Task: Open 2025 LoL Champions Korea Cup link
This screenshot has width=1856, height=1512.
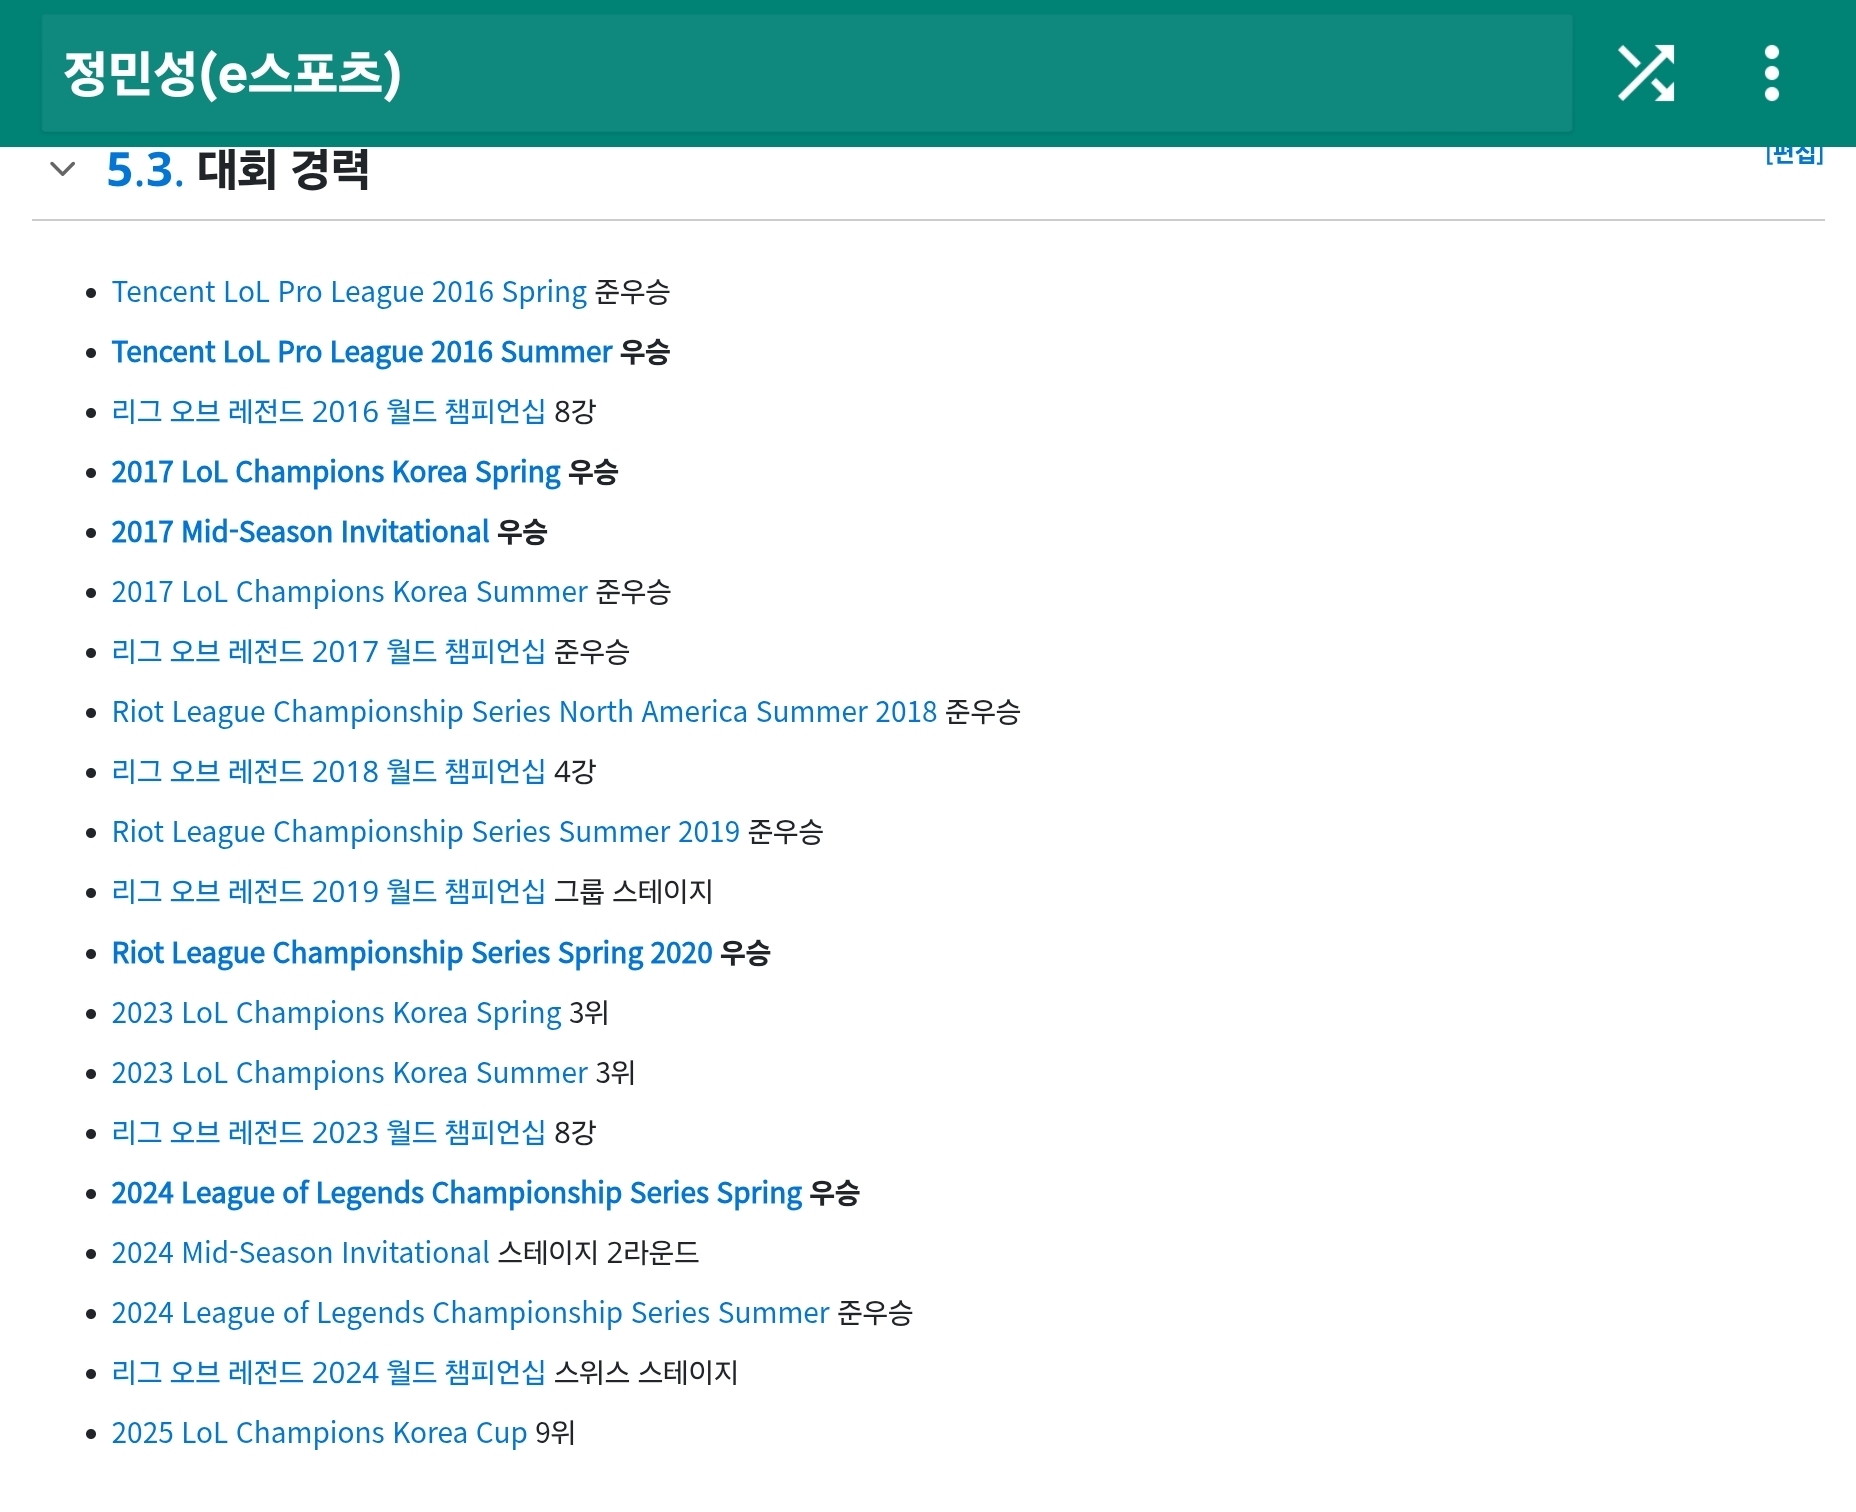Action: click(x=319, y=1433)
